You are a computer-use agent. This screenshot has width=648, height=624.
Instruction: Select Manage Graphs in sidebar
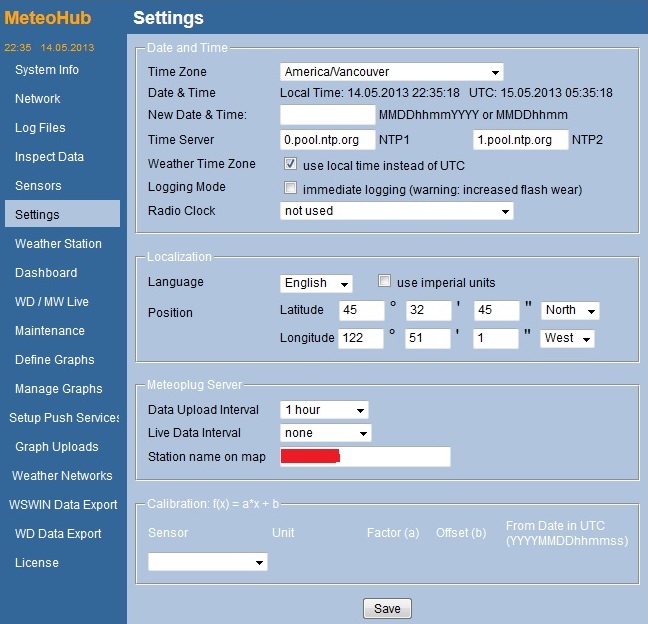59,389
